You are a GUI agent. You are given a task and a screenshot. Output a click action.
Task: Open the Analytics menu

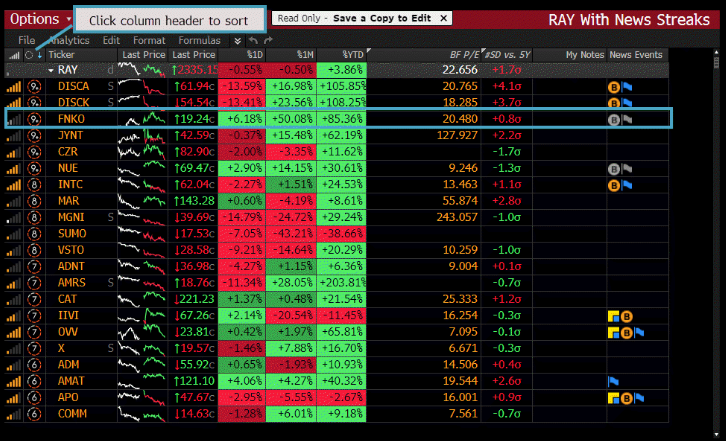(x=69, y=40)
